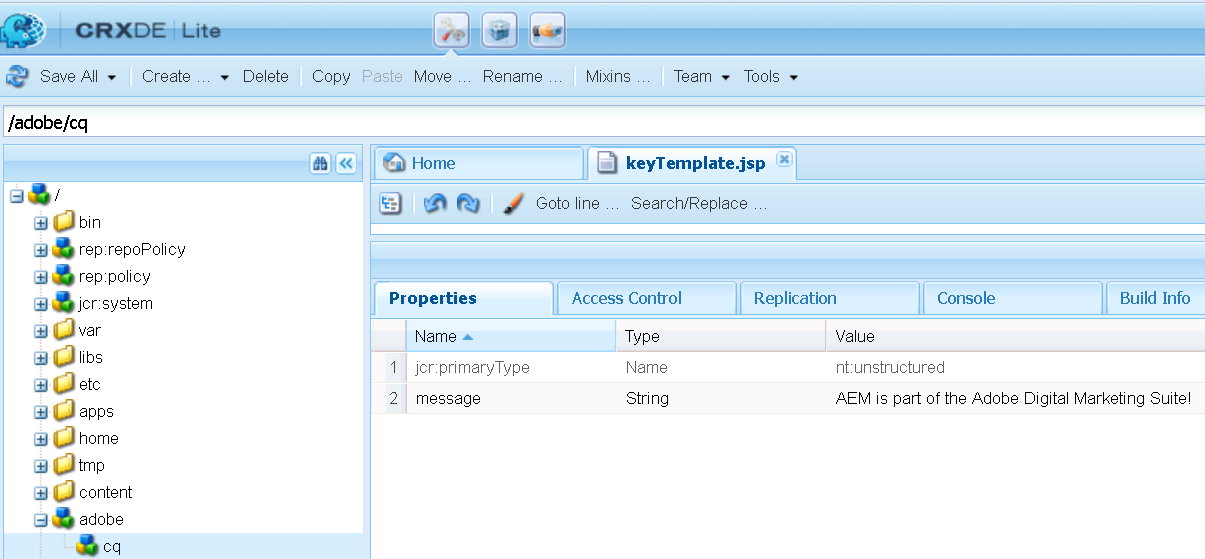Image resolution: width=1205 pixels, height=559 pixels.
Task: Click Goto line in editor toolbar
Action: (x=578, y=203)
